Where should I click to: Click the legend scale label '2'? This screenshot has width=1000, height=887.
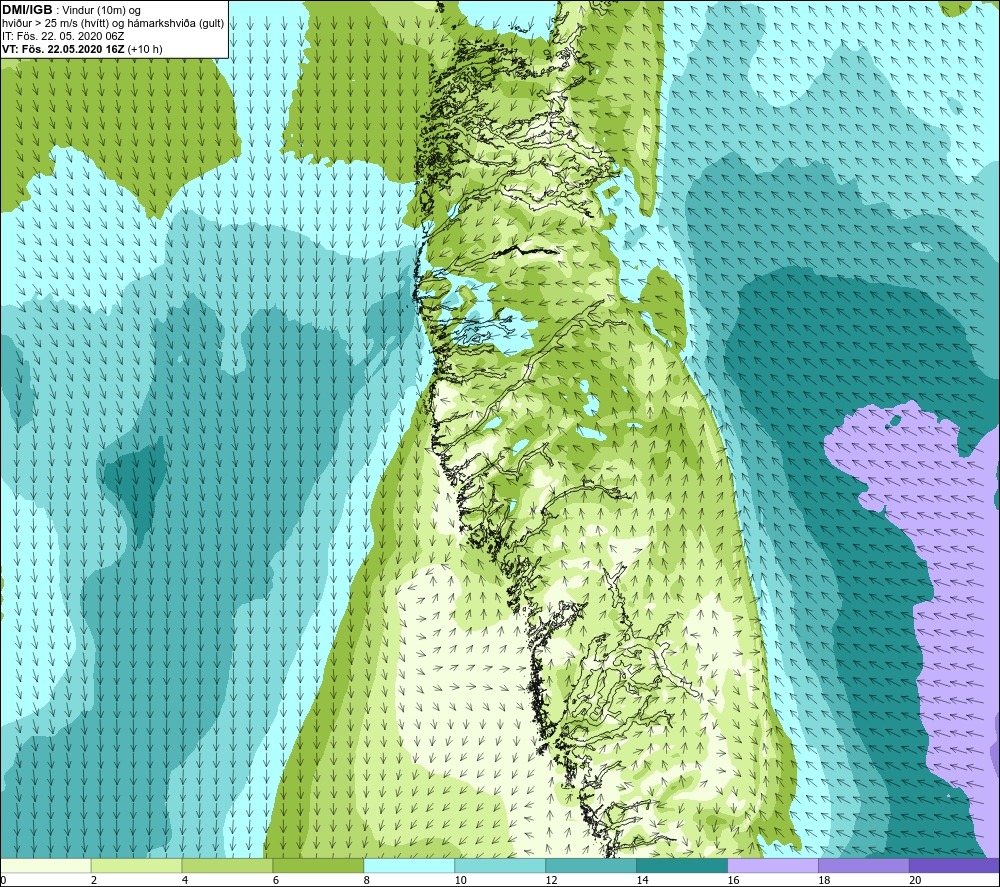(x=94, y=880)
